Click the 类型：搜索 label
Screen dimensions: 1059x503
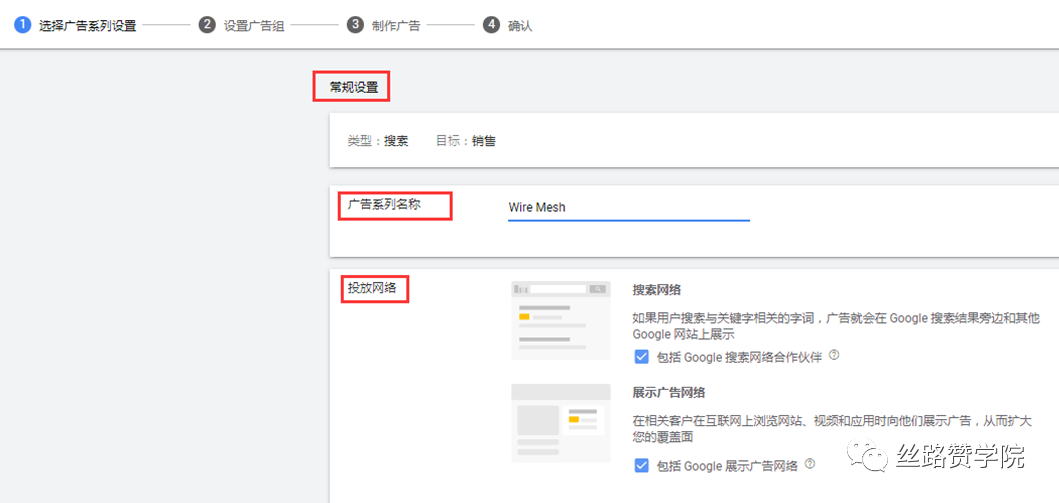coord(378,142)
